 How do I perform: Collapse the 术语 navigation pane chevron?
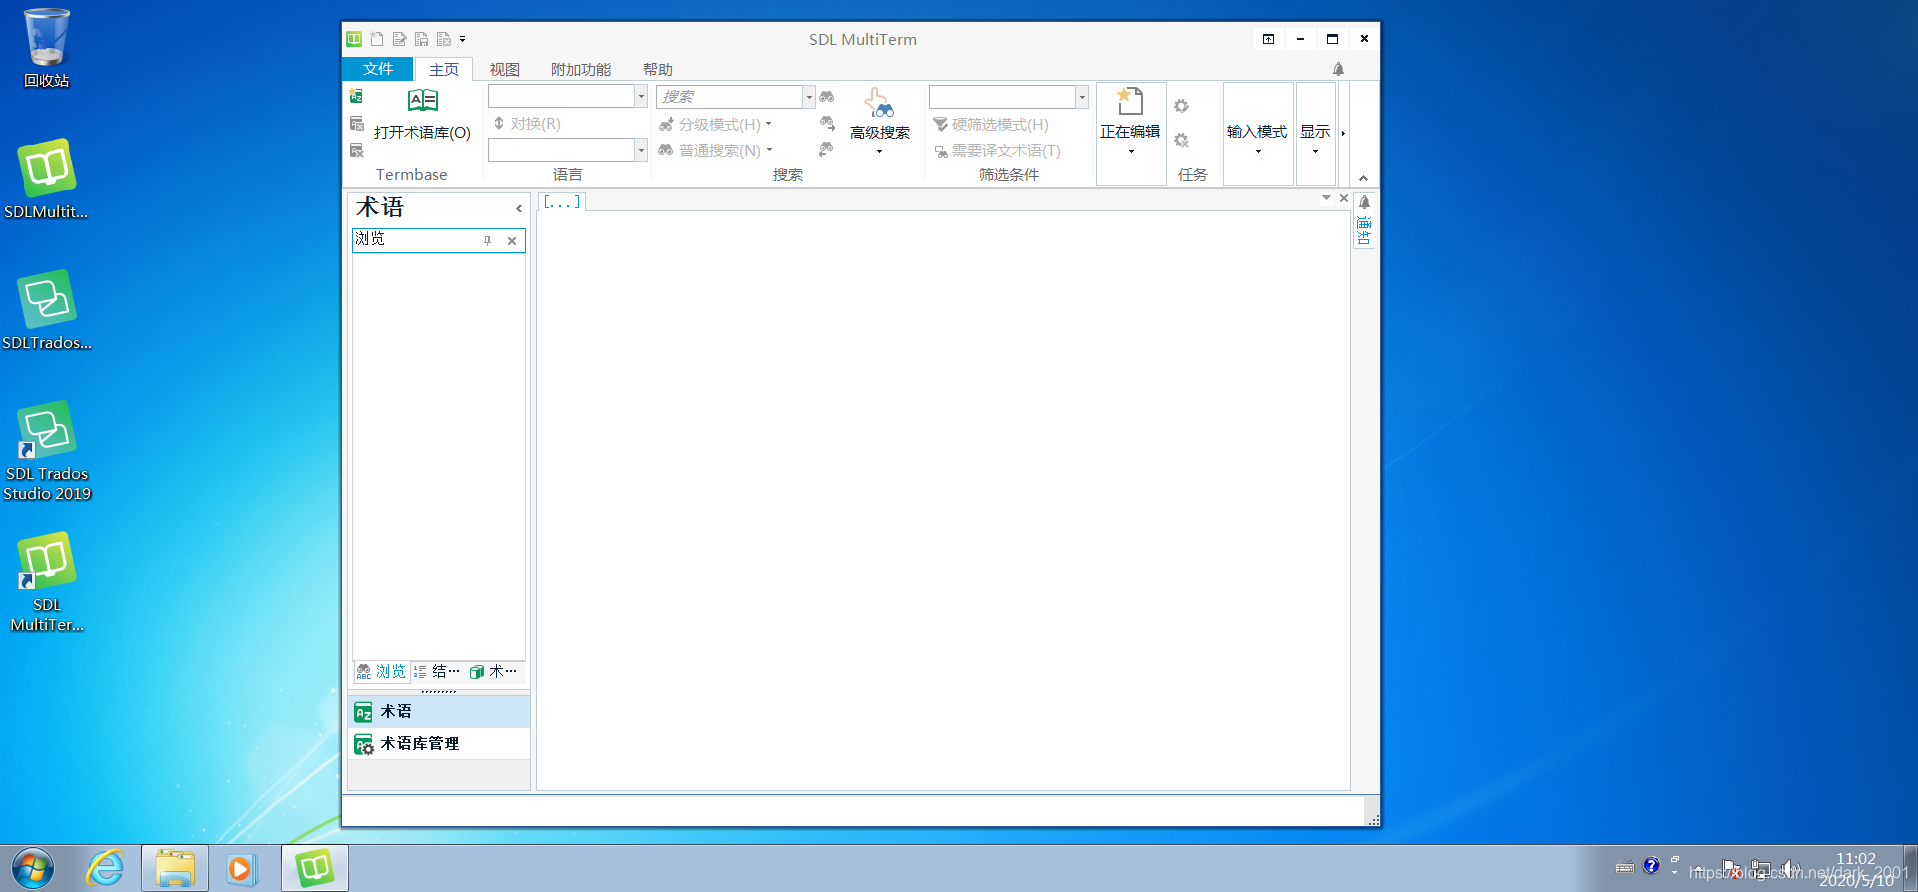tap(519, 208)
